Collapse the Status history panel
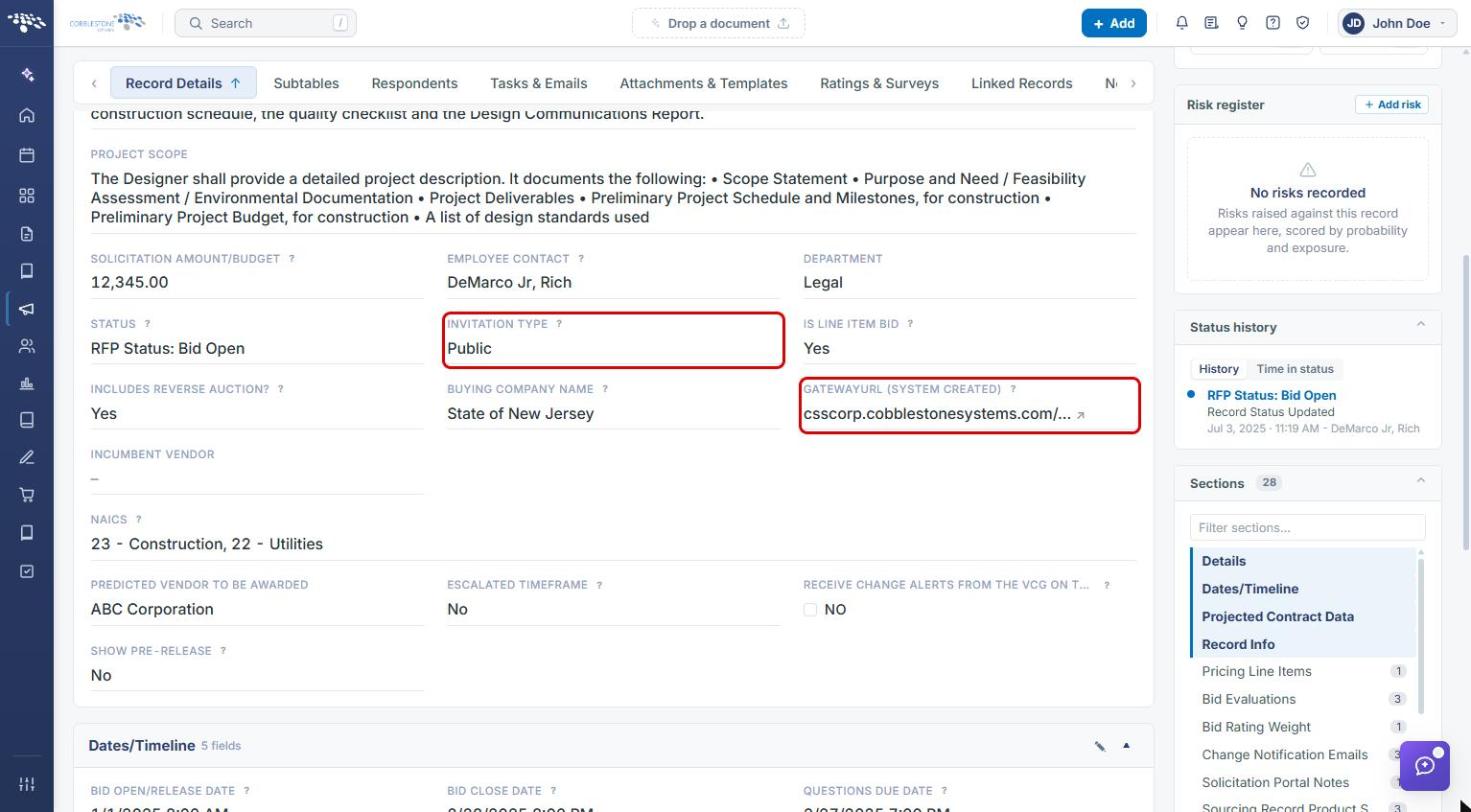 1420,325
